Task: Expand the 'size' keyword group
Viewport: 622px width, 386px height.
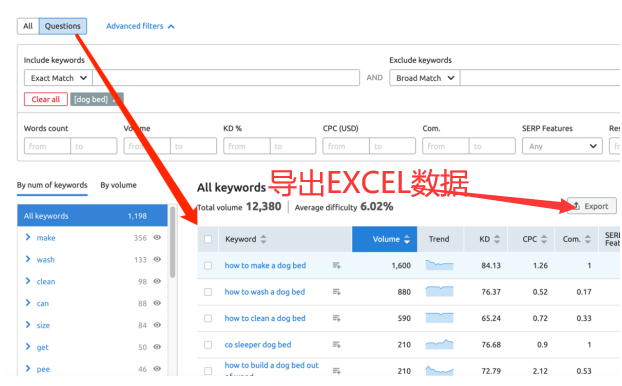Action: [x=28, y=325]
